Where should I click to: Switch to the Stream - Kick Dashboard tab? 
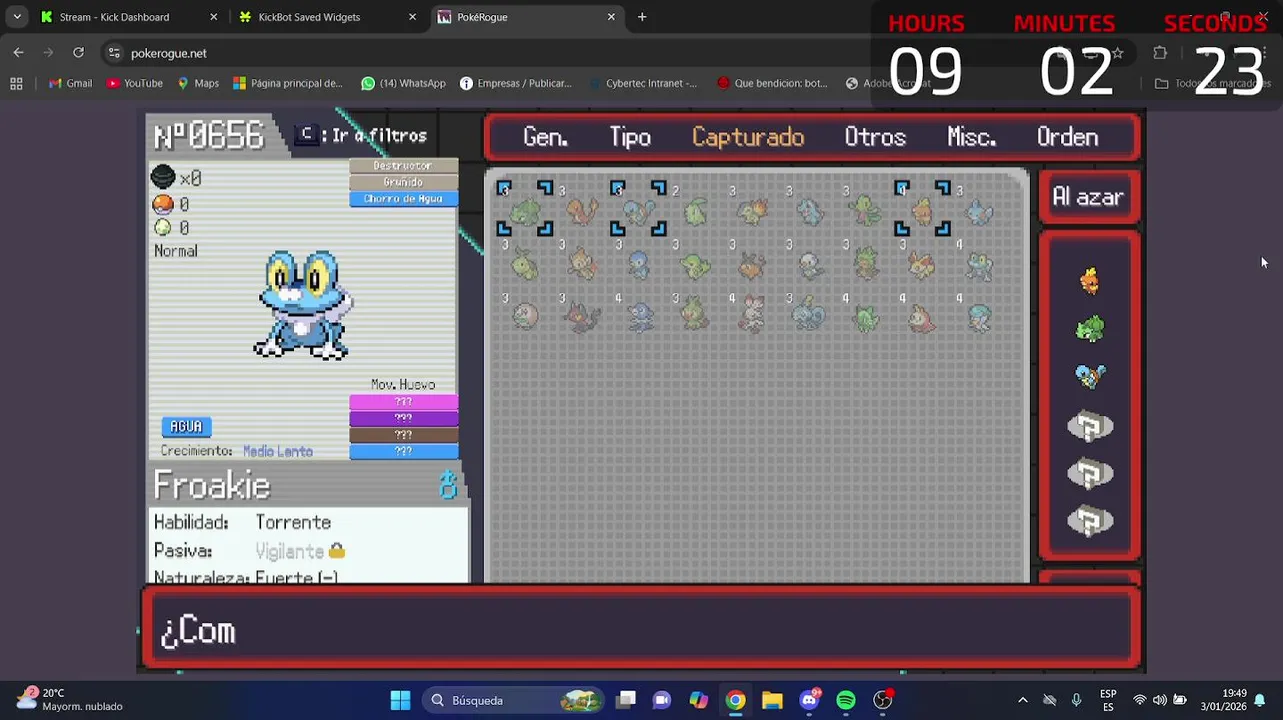129,17
